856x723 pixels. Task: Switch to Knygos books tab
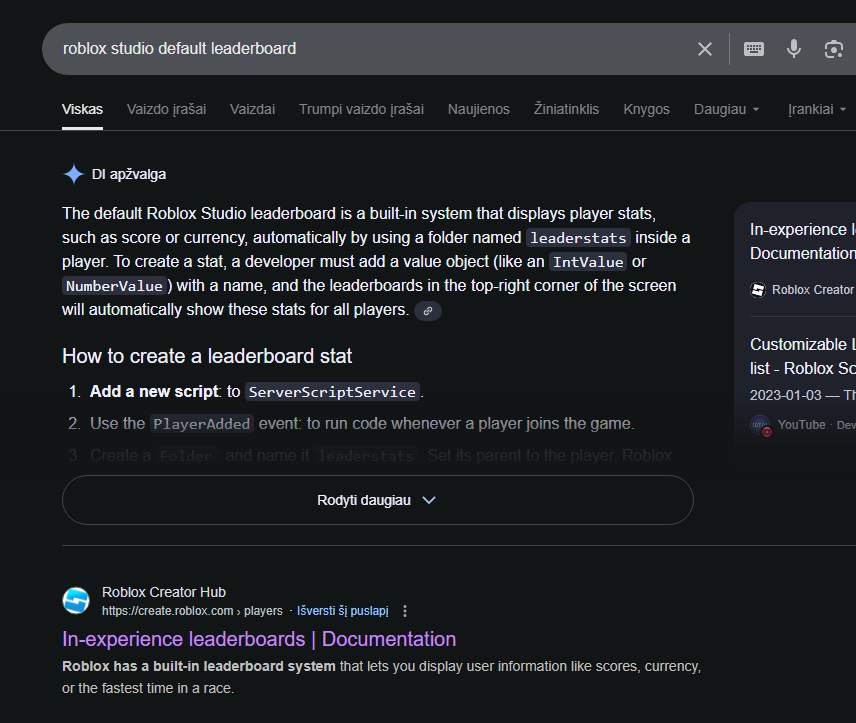(646, 109)
